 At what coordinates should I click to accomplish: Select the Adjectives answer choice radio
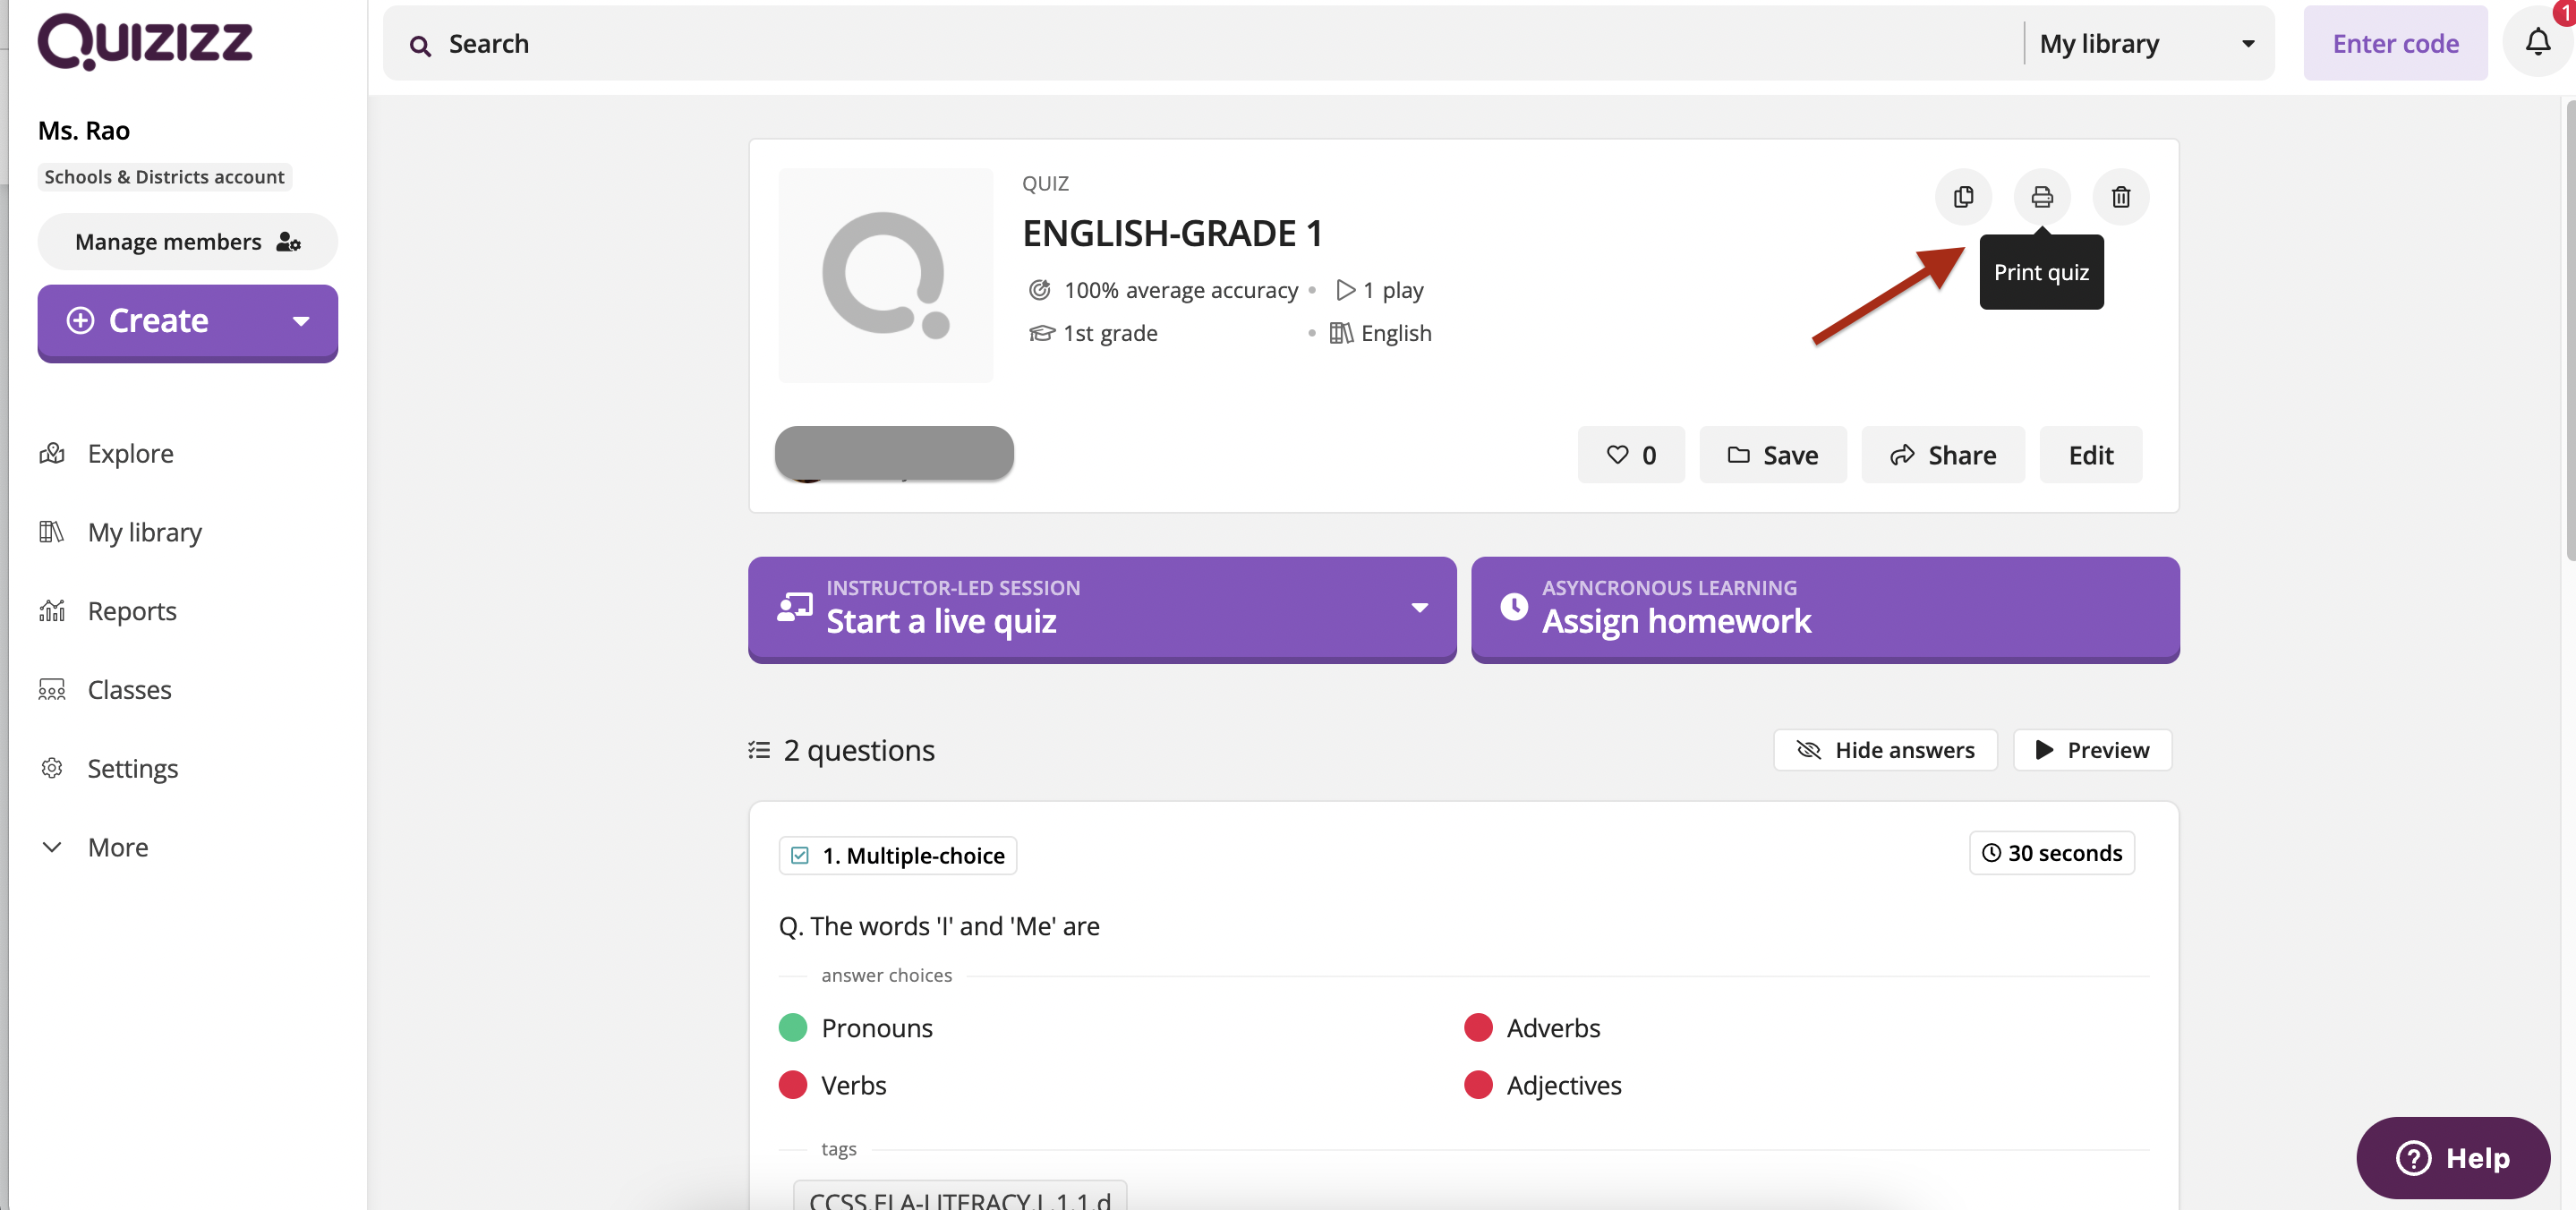(1477, 1084)
